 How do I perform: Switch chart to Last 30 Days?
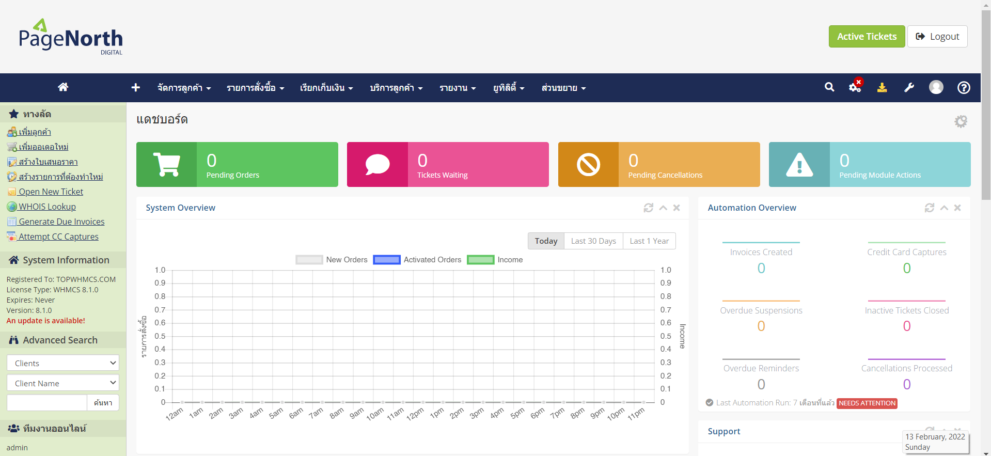click(x=593, y=241)
